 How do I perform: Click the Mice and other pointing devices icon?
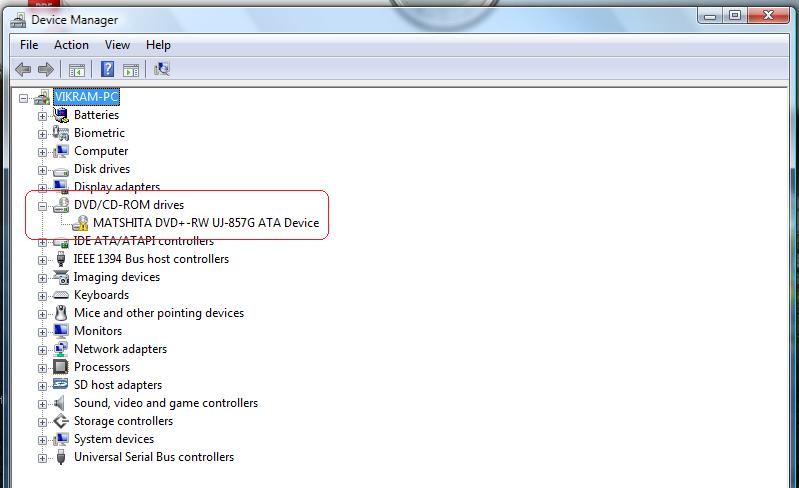[x=61, y=313]
